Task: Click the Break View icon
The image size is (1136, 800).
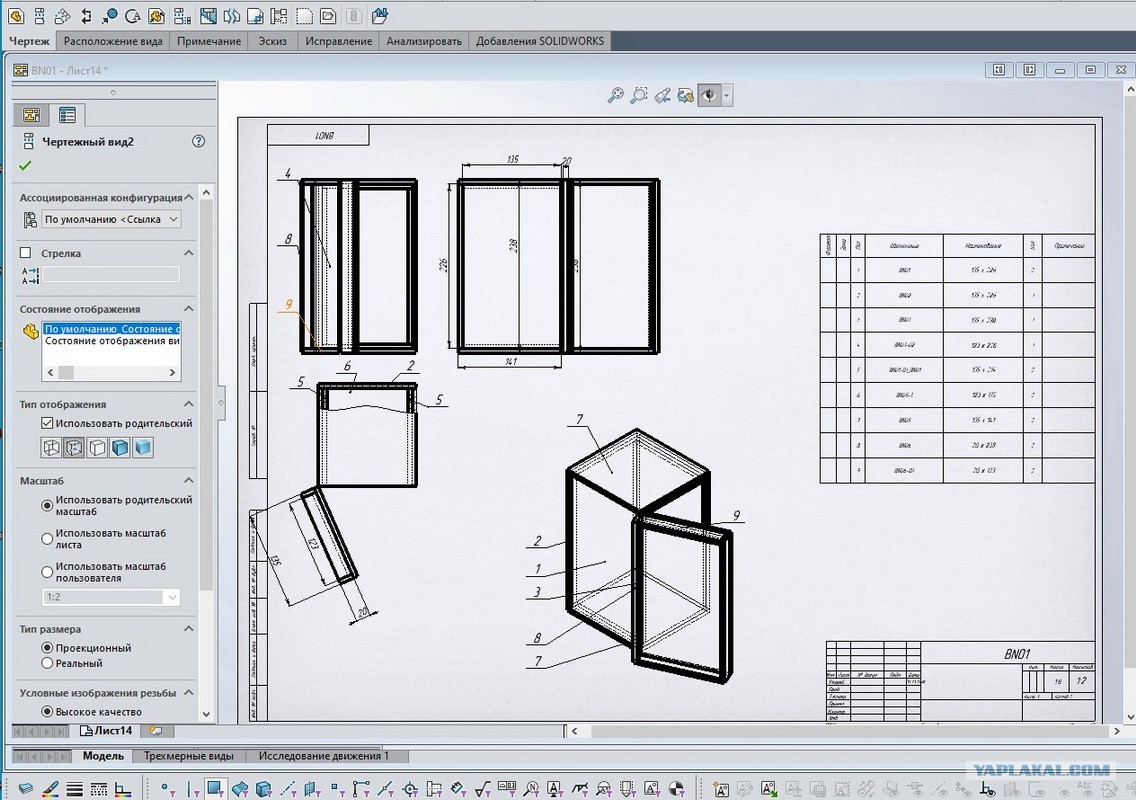Action: [x=232, y=15]
